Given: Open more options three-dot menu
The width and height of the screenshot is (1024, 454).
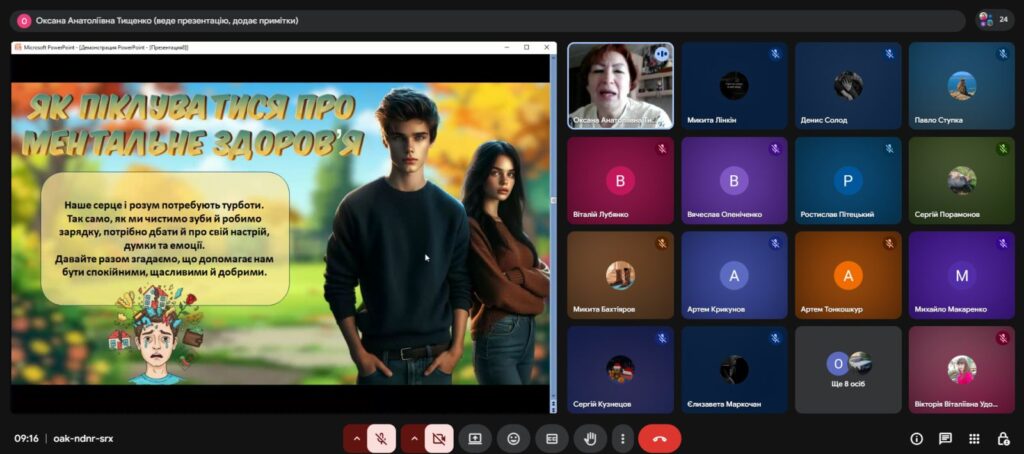Looking at the screenshot, I should pyautogui.click(x=623, y=439).
